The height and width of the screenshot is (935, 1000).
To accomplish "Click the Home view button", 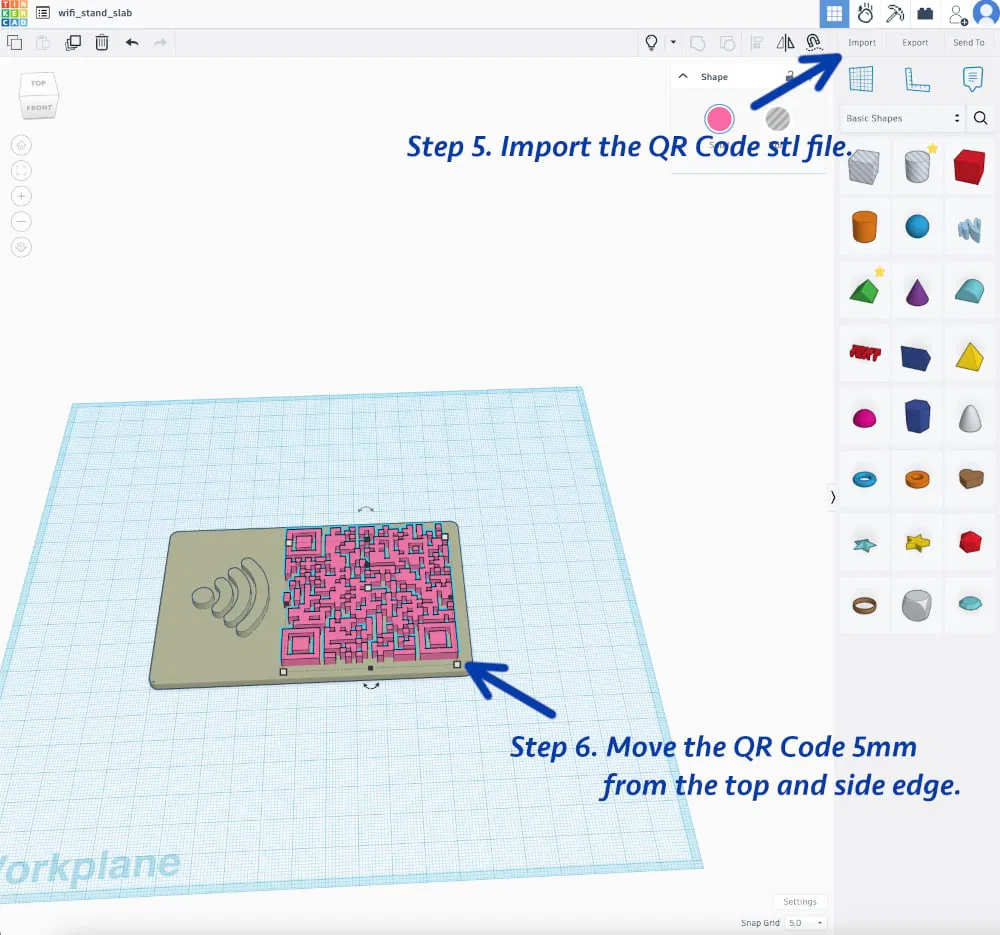I will (21, 145).
